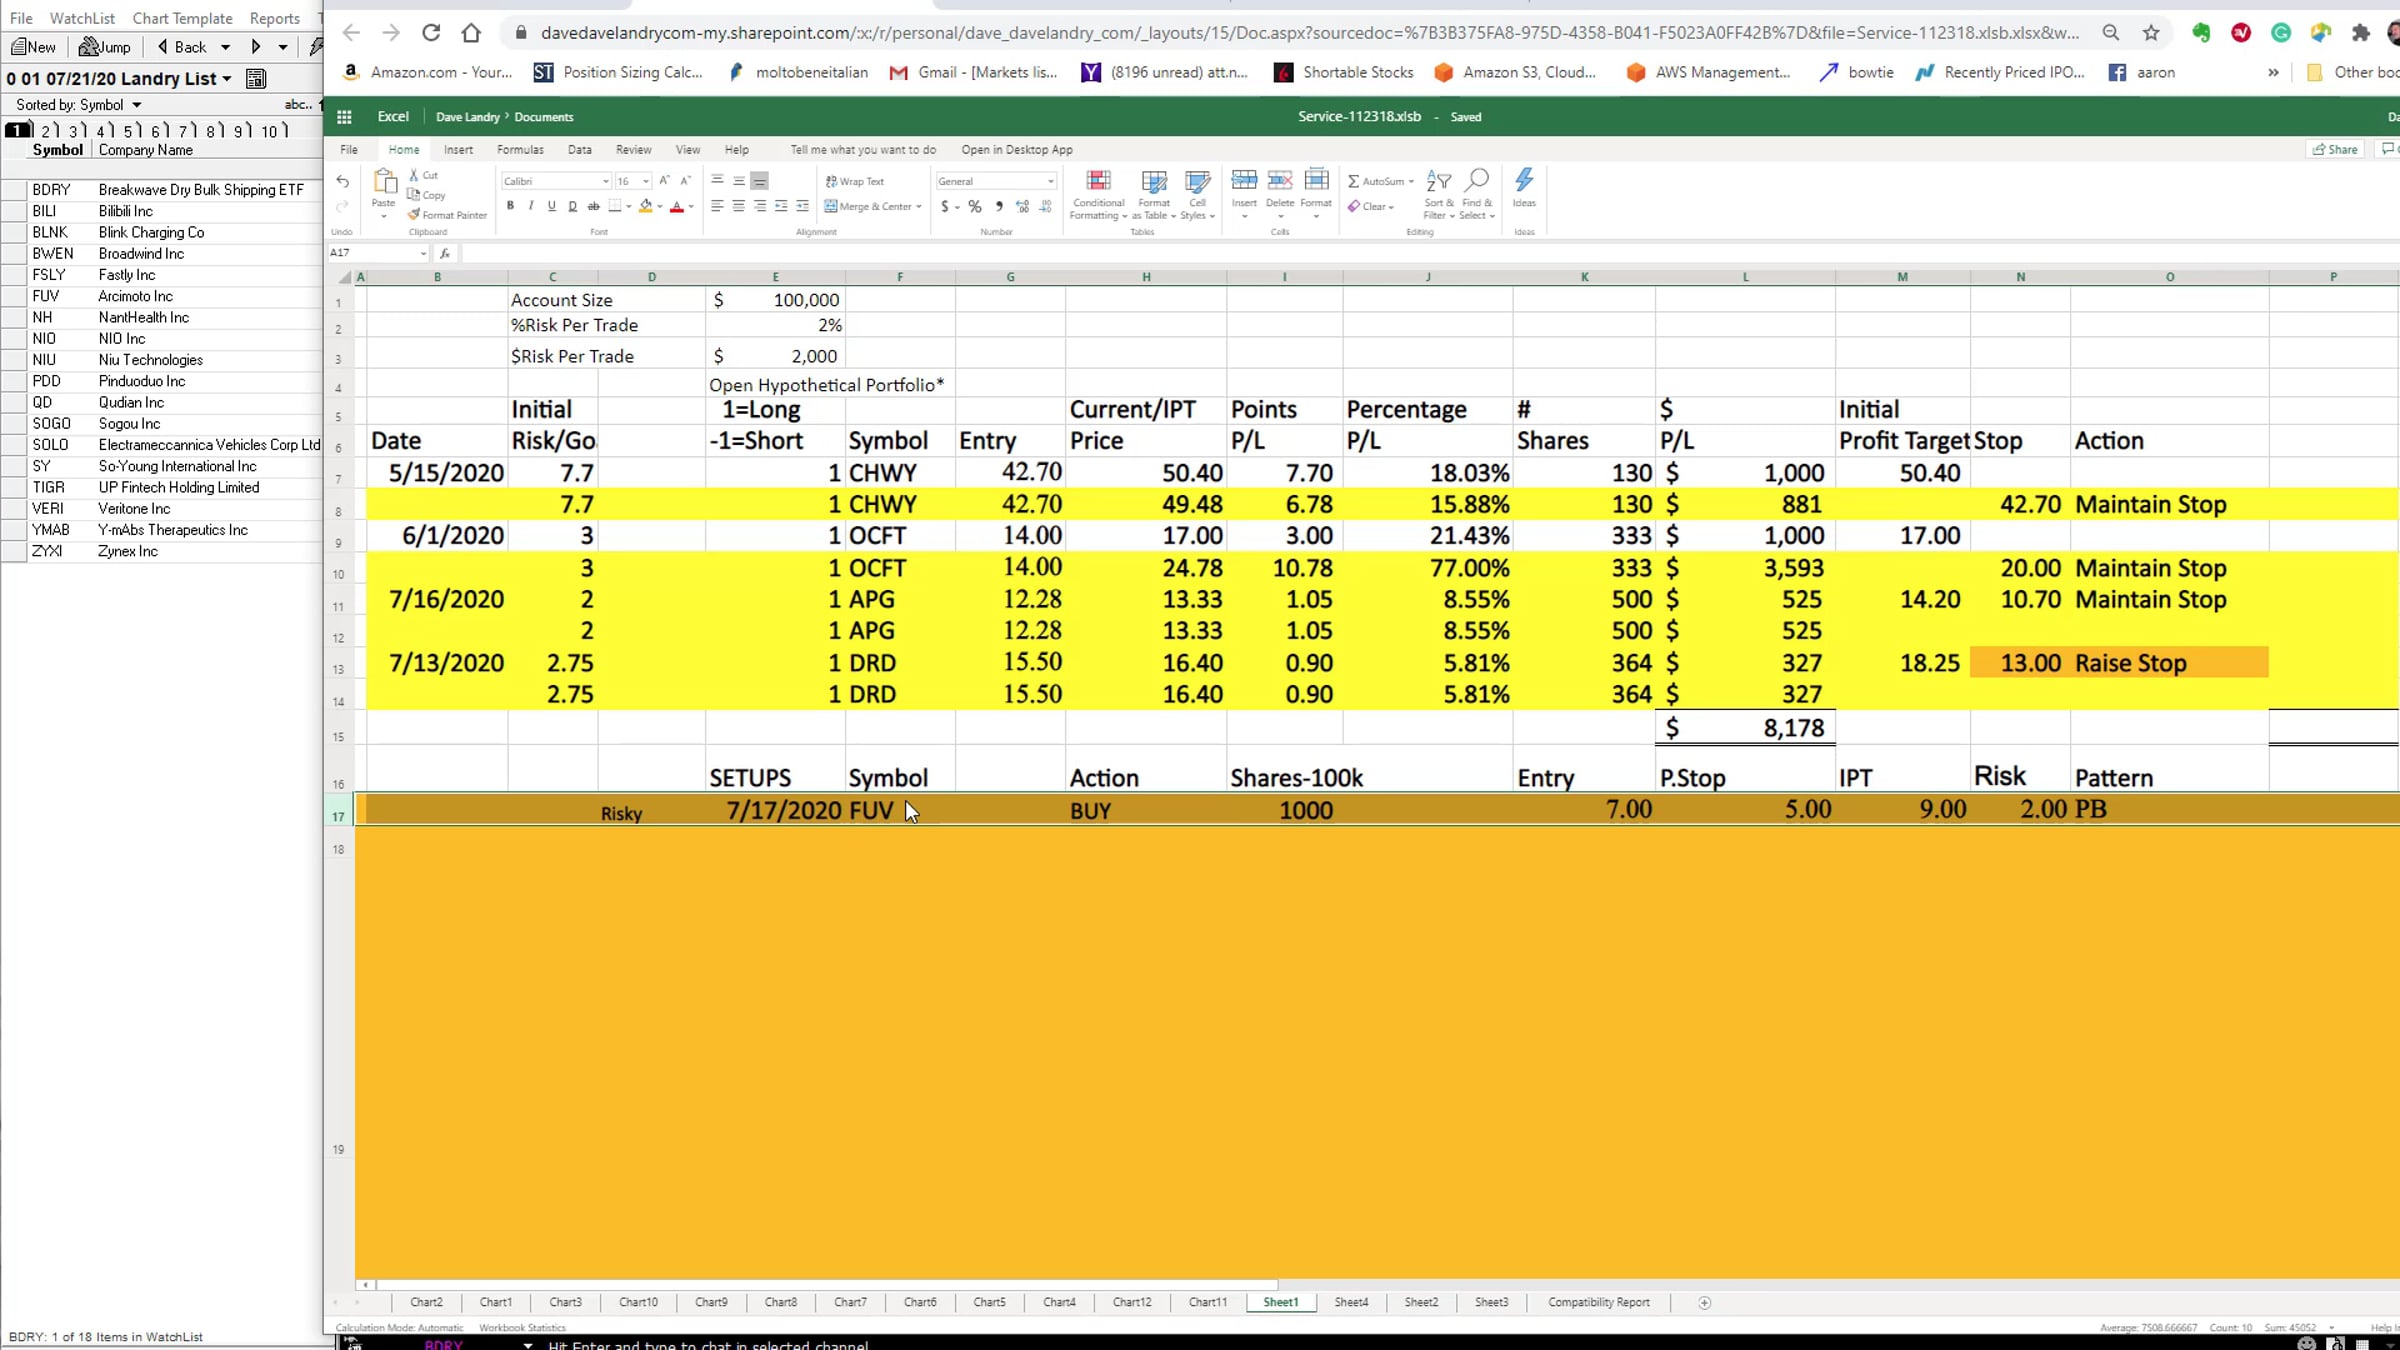Open the fill color picker
Screen dimensions: 2400x1350
[646, 206]
